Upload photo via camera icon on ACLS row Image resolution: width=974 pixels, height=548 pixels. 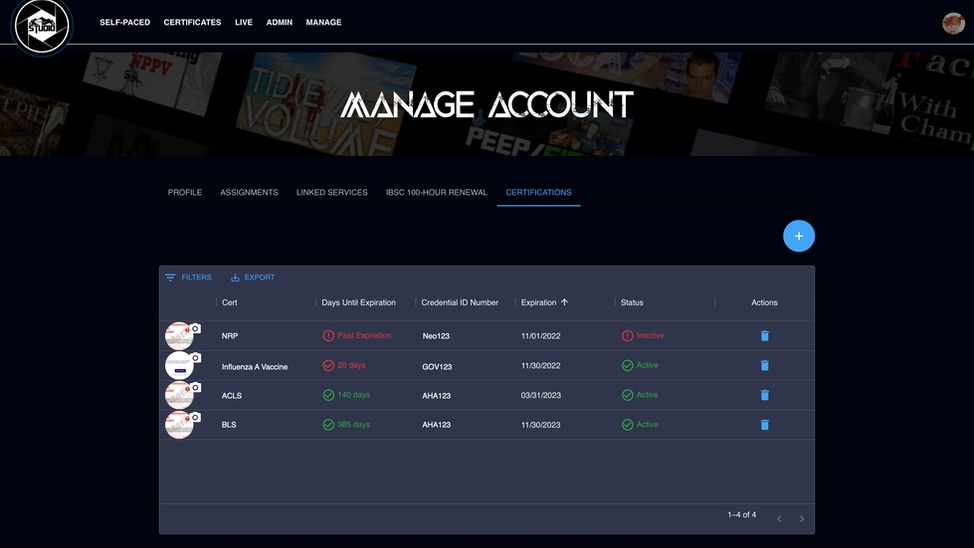(x=195, y=388)
